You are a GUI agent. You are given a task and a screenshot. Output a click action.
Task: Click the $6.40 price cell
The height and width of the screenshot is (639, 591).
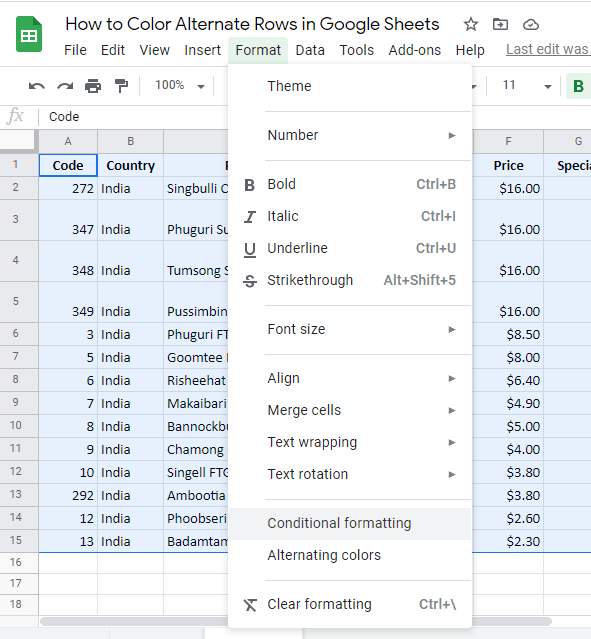coord(508,380)
